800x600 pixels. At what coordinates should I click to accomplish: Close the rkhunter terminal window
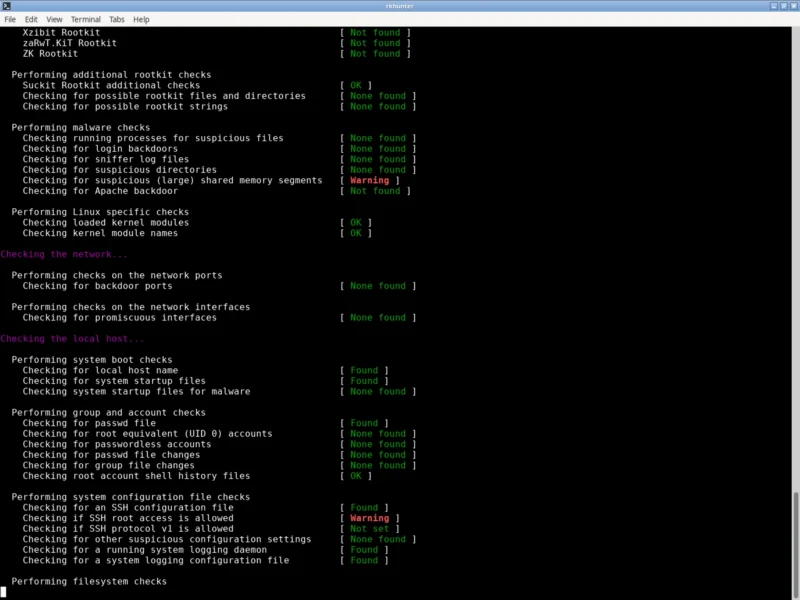[794, 6]
